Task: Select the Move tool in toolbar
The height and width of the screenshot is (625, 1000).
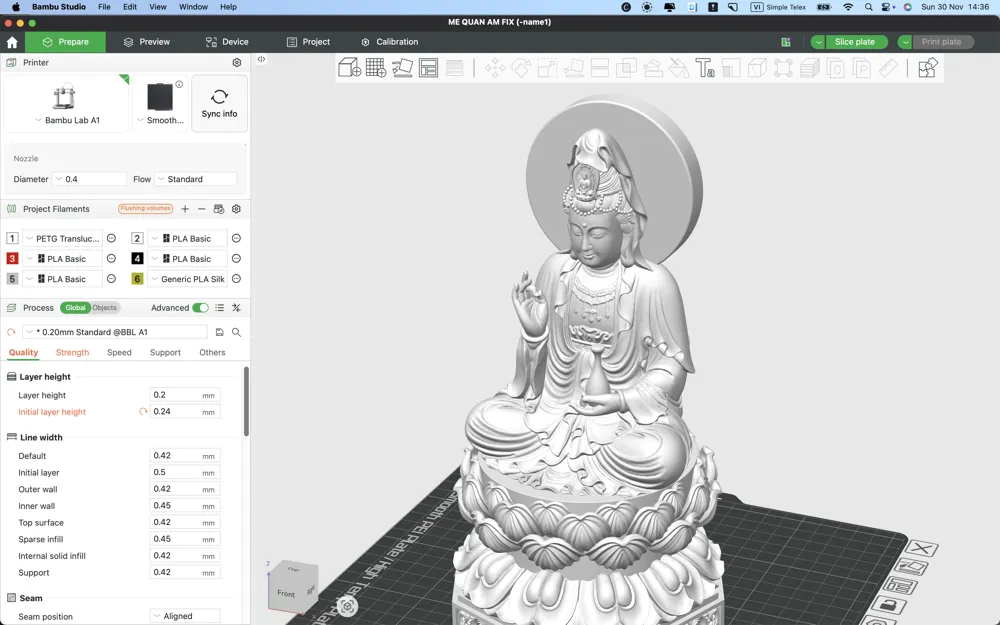Action: [x=494, y=68]
